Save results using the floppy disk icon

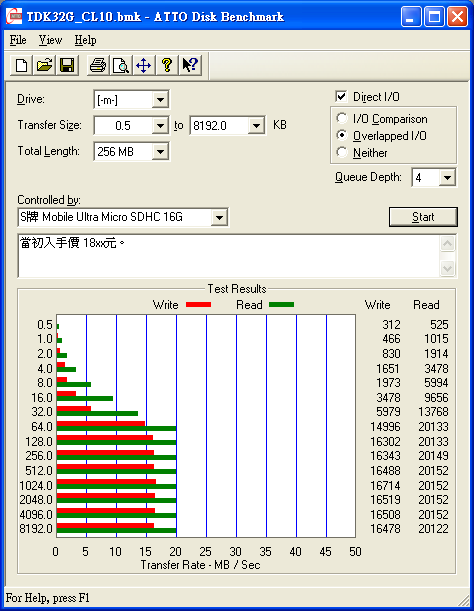(x=67, y=65)
